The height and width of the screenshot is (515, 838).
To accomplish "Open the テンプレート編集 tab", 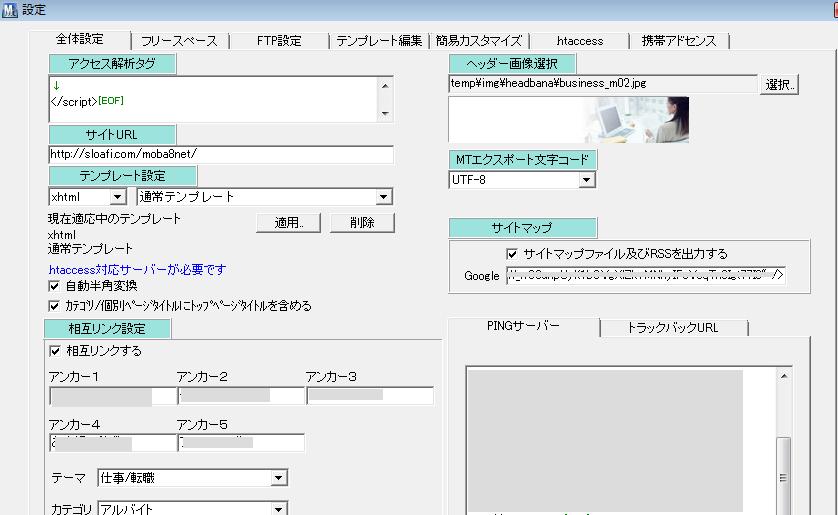I will coord(379,41).
